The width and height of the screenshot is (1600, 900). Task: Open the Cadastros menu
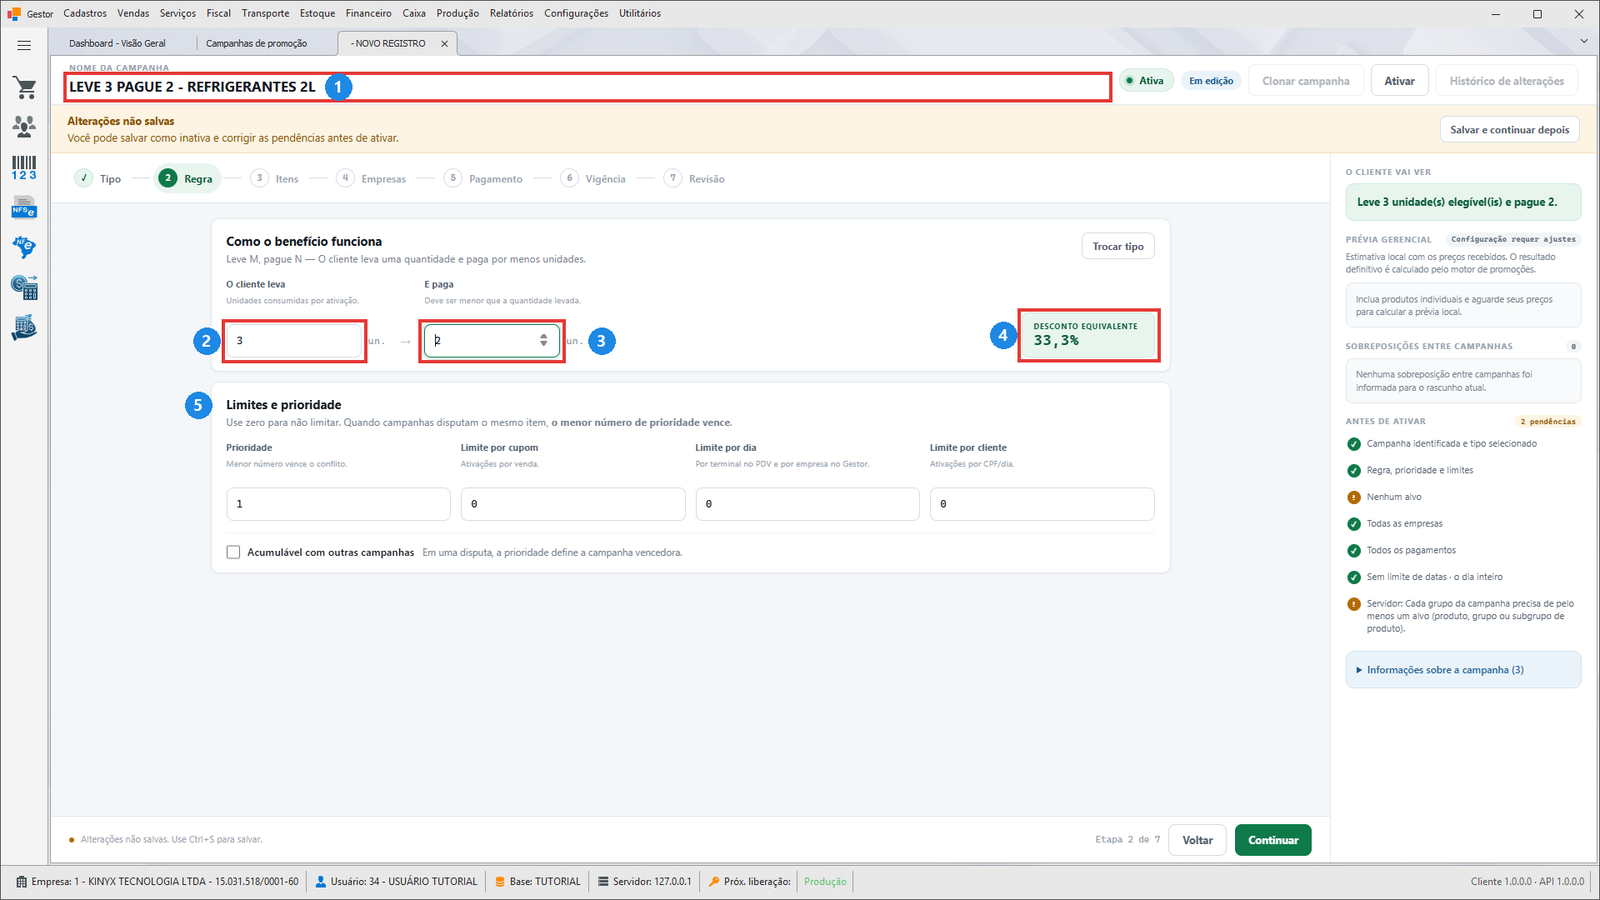click(85, 13)
